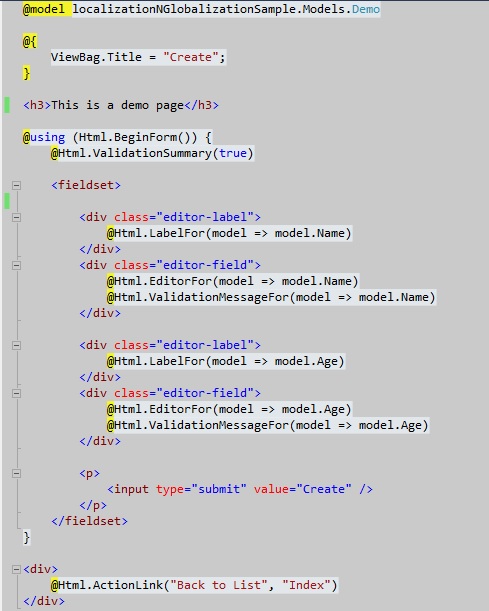Viewport: 489px width, 611px height.
Task: Place cursor in ViewBag.Title assignment
Action: tap(138, 57)
